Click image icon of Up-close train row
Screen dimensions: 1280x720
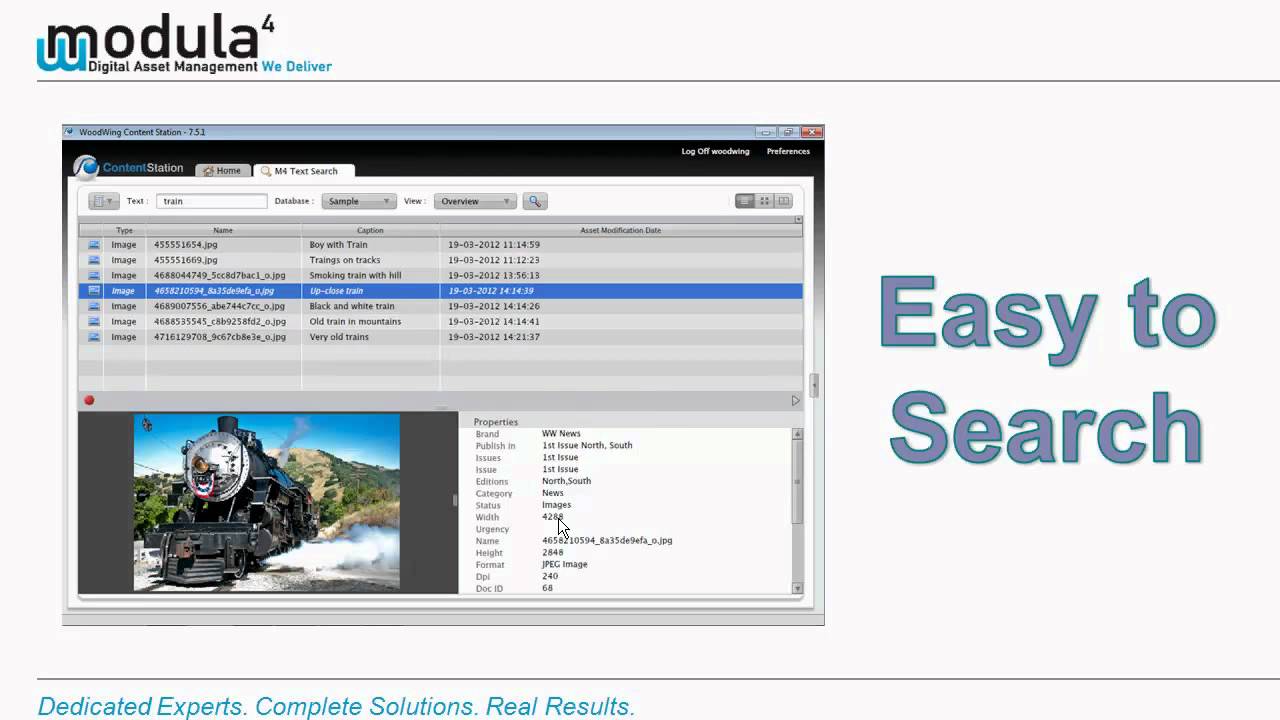pyautogui.click(x=94, y=291)
